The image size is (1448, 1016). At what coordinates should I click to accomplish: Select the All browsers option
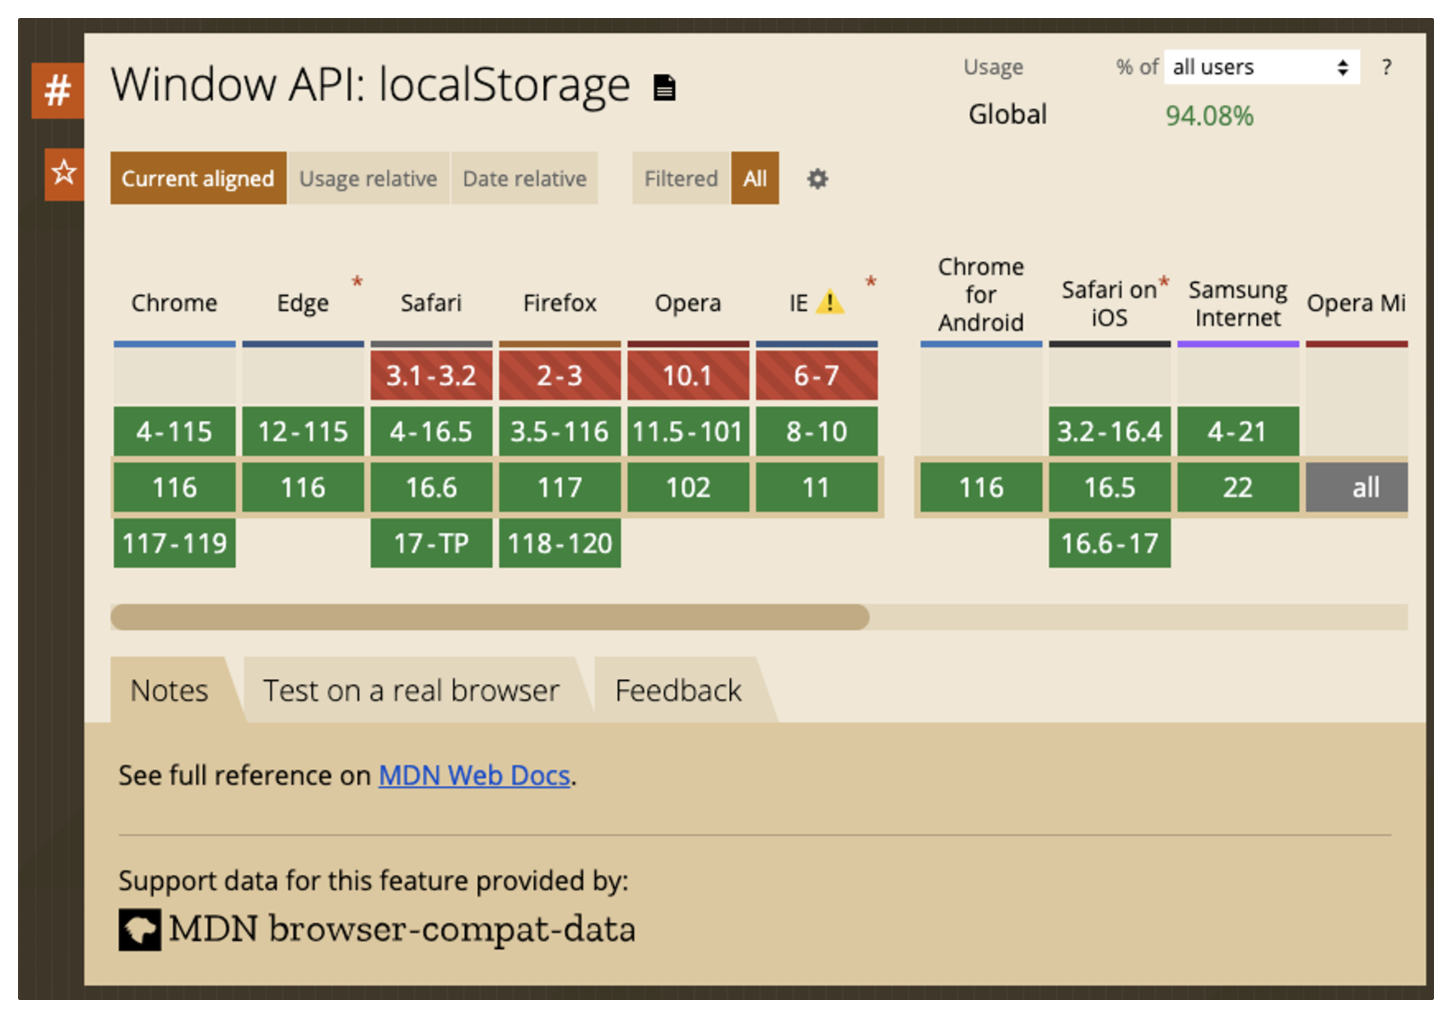755,178
